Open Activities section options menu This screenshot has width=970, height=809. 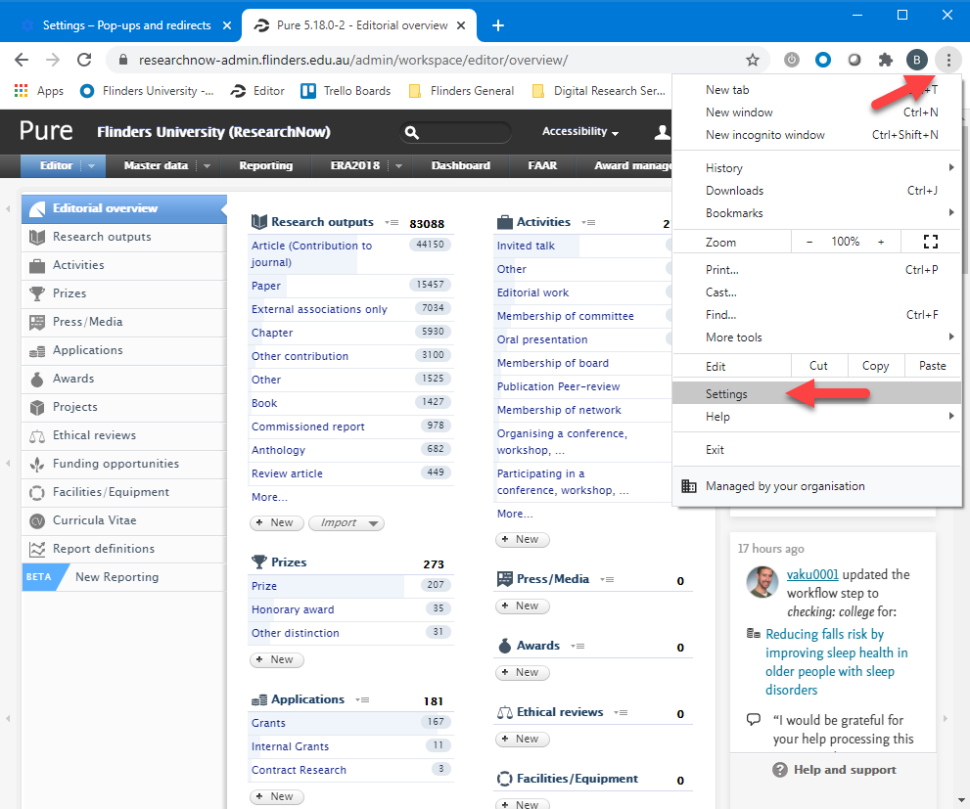point(588,223)
